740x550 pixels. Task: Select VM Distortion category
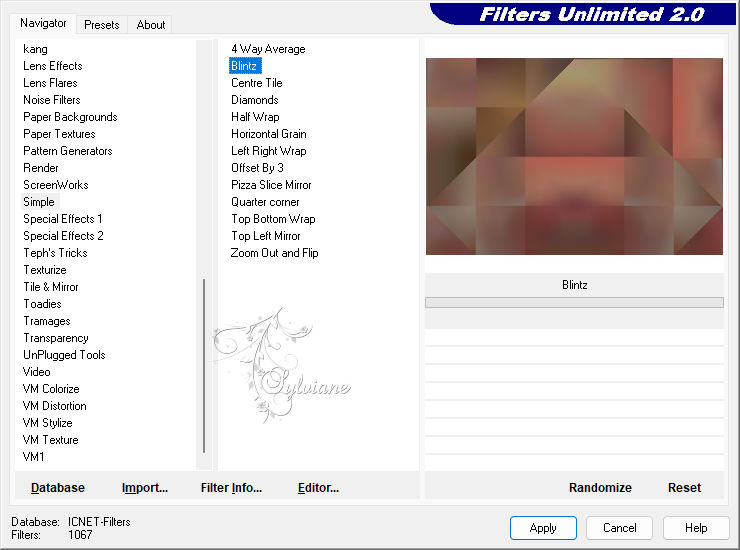pyautogui.click(x=54, y=406)
